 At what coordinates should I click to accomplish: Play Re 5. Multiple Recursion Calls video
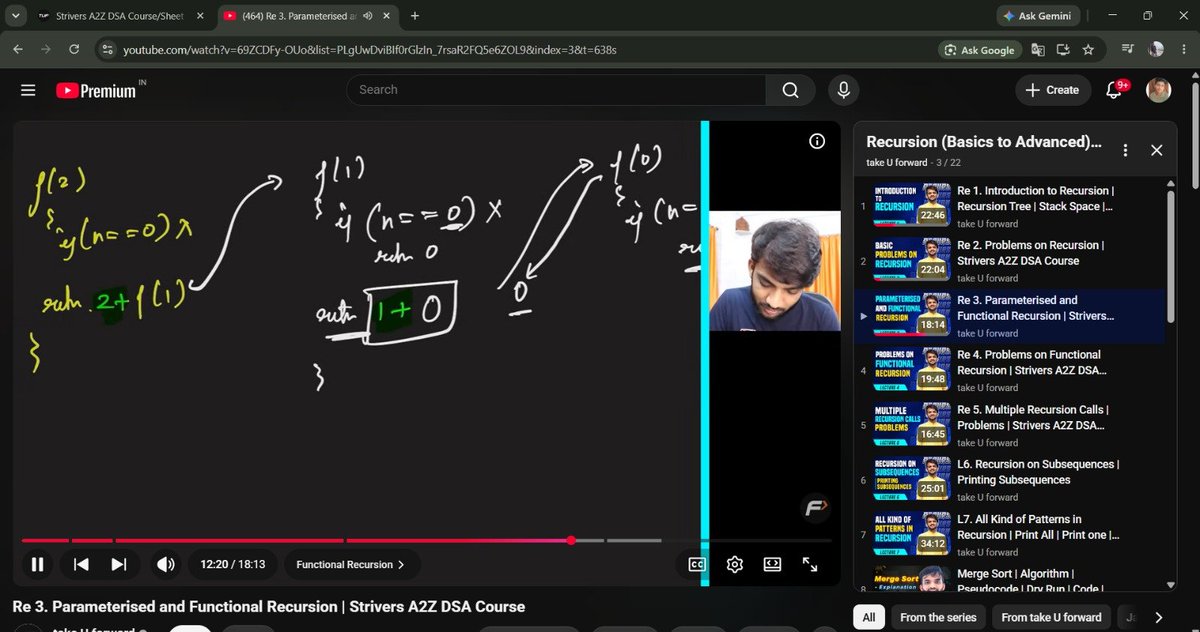tap(1010, 425)
